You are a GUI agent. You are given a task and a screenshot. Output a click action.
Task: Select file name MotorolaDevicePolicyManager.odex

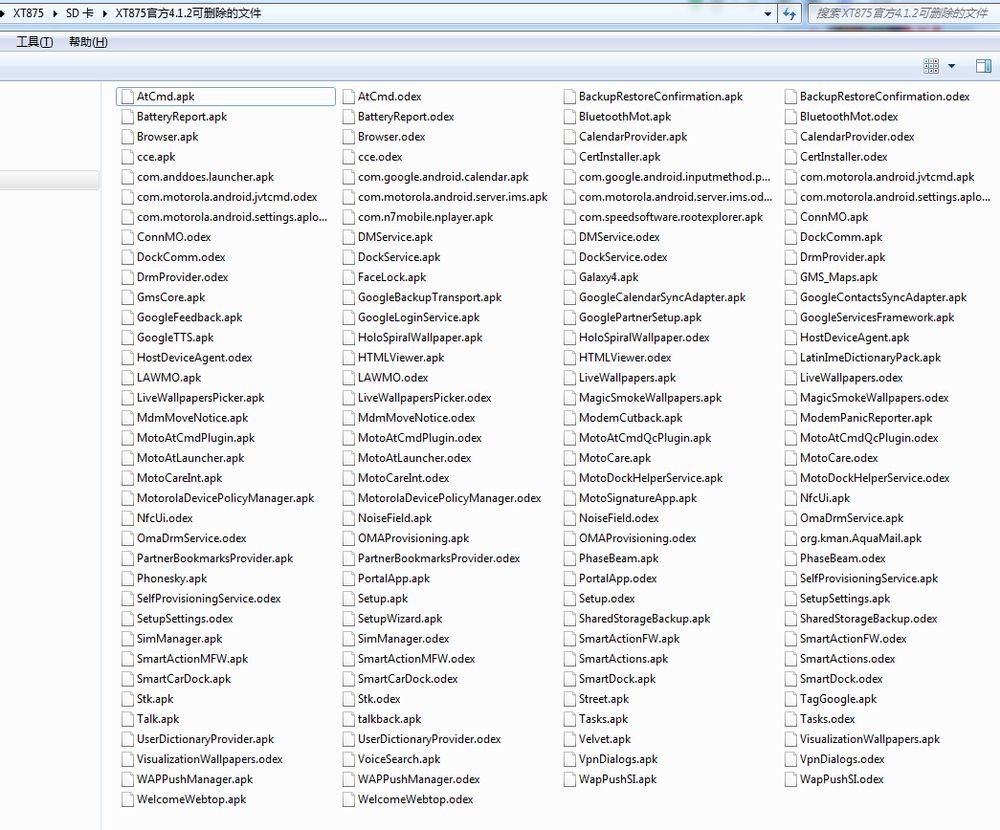coord(450,498)
